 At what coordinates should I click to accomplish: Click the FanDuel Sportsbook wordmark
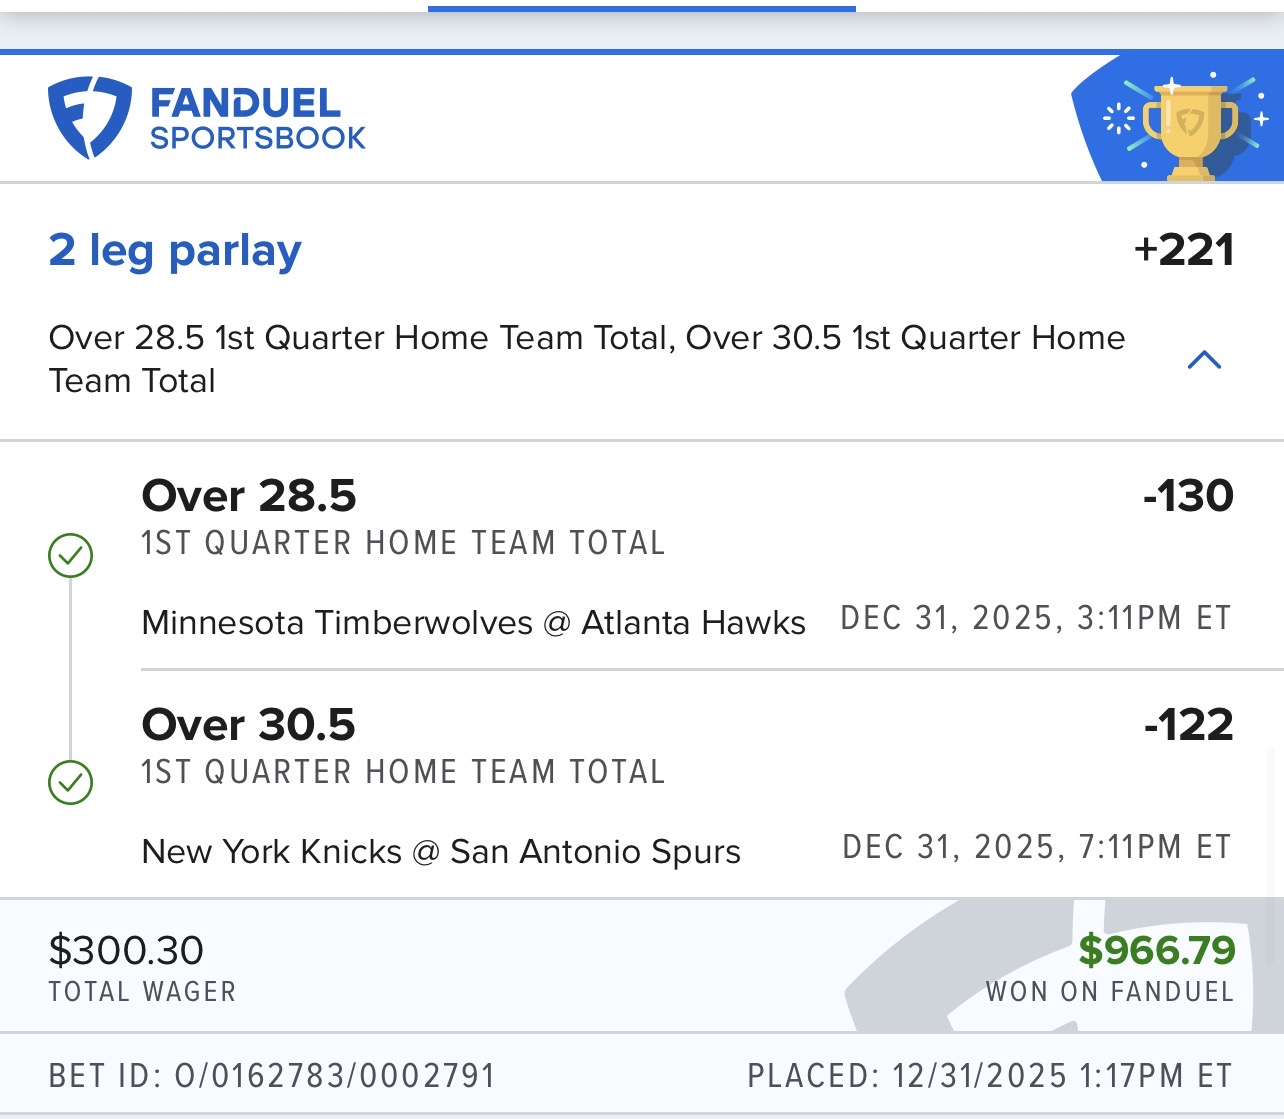257,119
